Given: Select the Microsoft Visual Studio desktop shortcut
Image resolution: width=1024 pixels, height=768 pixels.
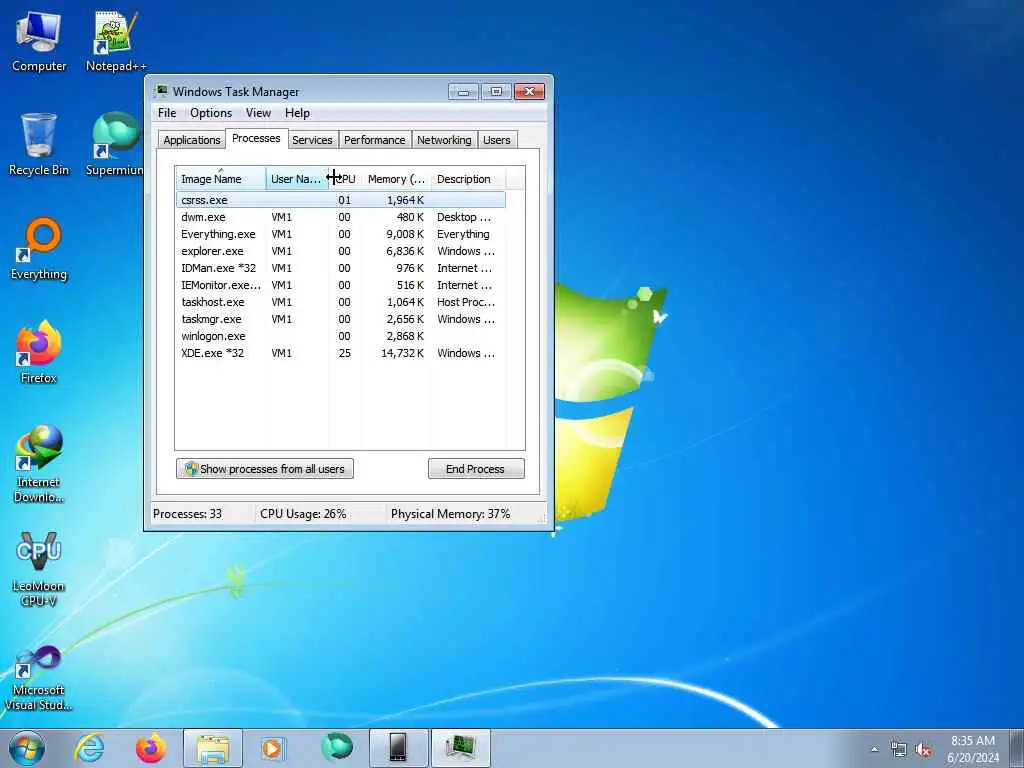Looking at the screenshot, I should (39, 678).
